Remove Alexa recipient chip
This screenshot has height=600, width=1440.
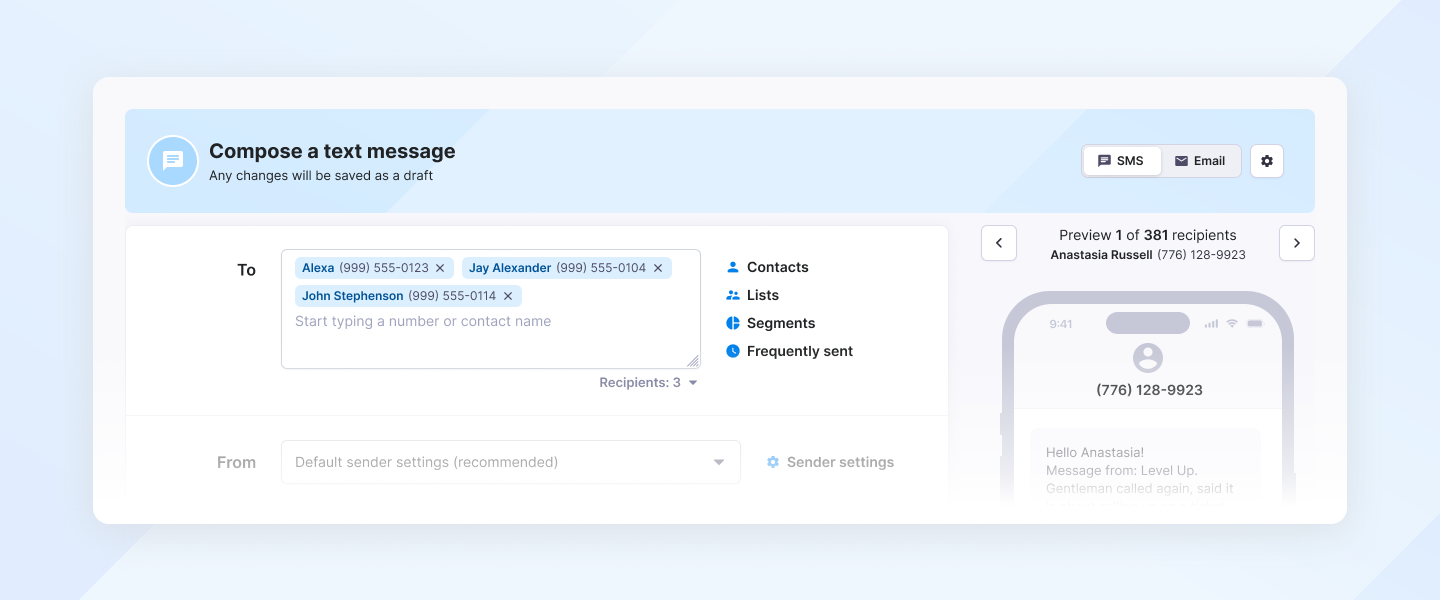pyautogui.click(x=440, y=268)
